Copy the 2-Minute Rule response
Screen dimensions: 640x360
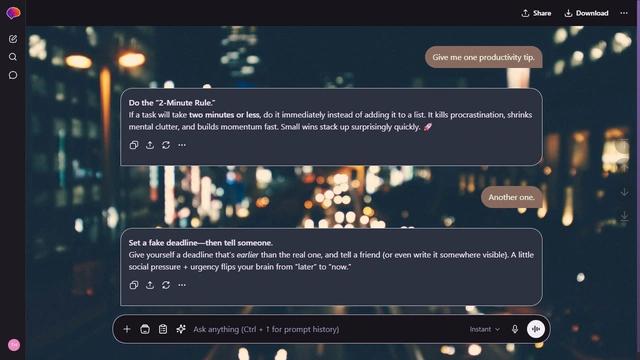(x=134, y=145)
